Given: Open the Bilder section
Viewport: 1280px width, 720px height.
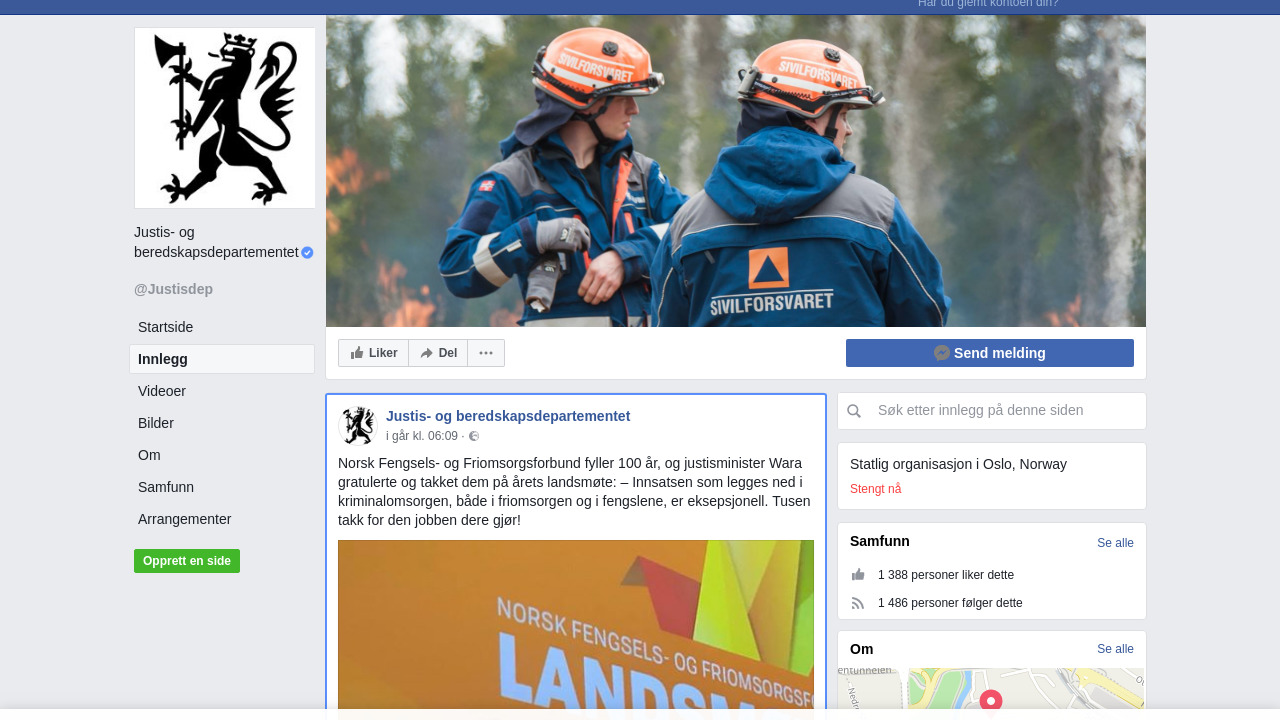Looking at the screenshot, I should (156, 423).
